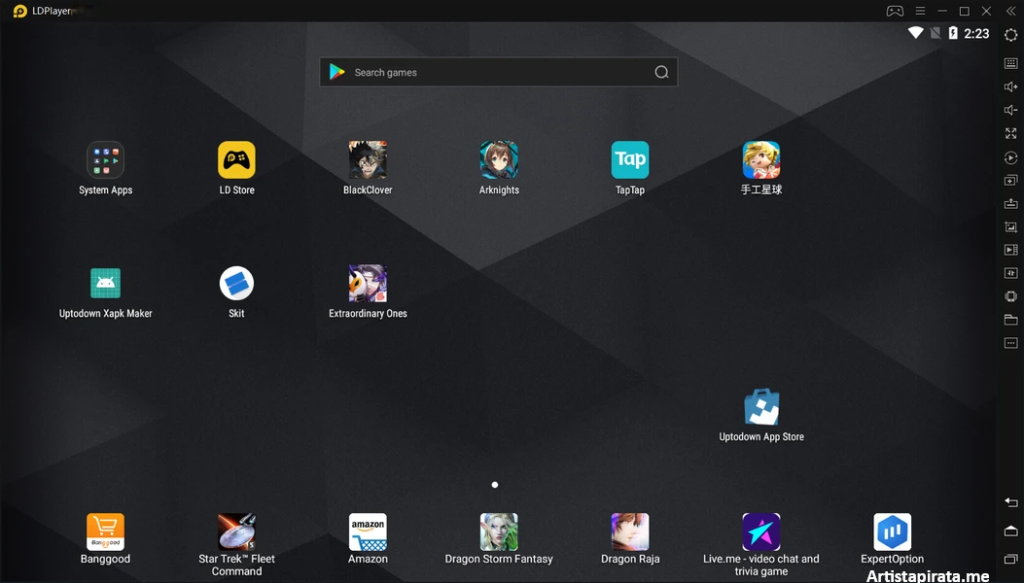Screen dimensions: 1024x583
Task: Launch Arknights
Action: (498, 160)
